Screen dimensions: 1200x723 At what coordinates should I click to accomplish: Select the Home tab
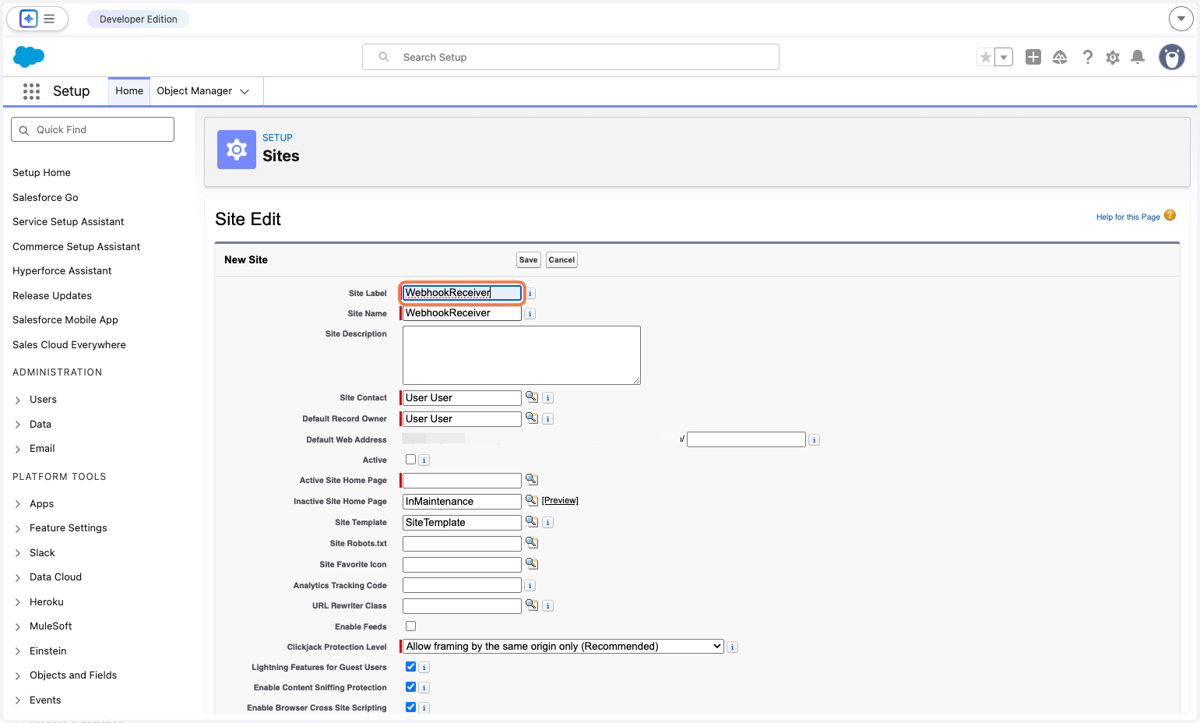pos(129,91)
